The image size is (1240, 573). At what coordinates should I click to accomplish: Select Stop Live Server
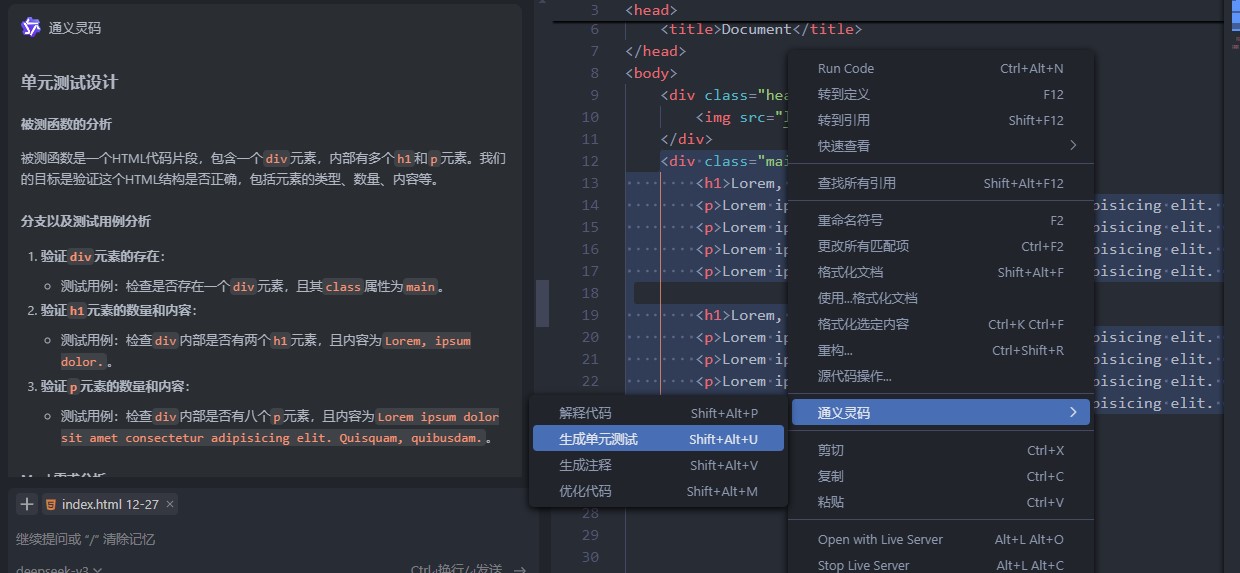coord(941,565)
